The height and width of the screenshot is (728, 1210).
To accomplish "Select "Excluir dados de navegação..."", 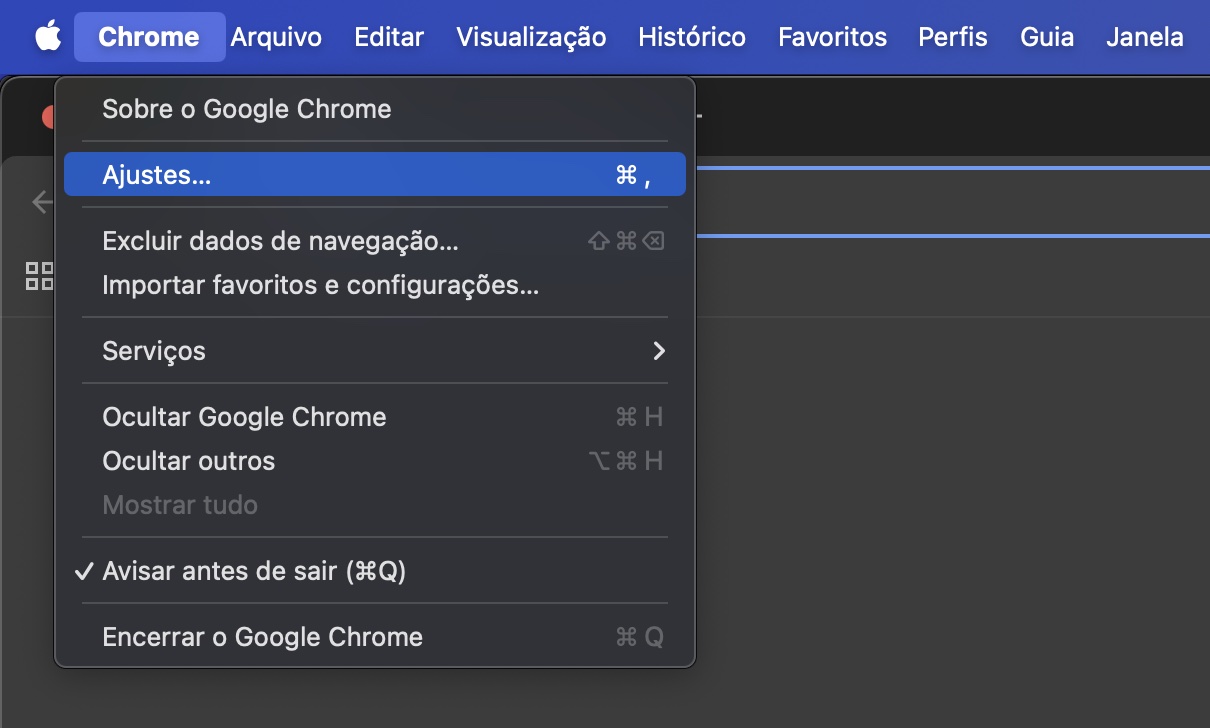I will tap(279, 240).
